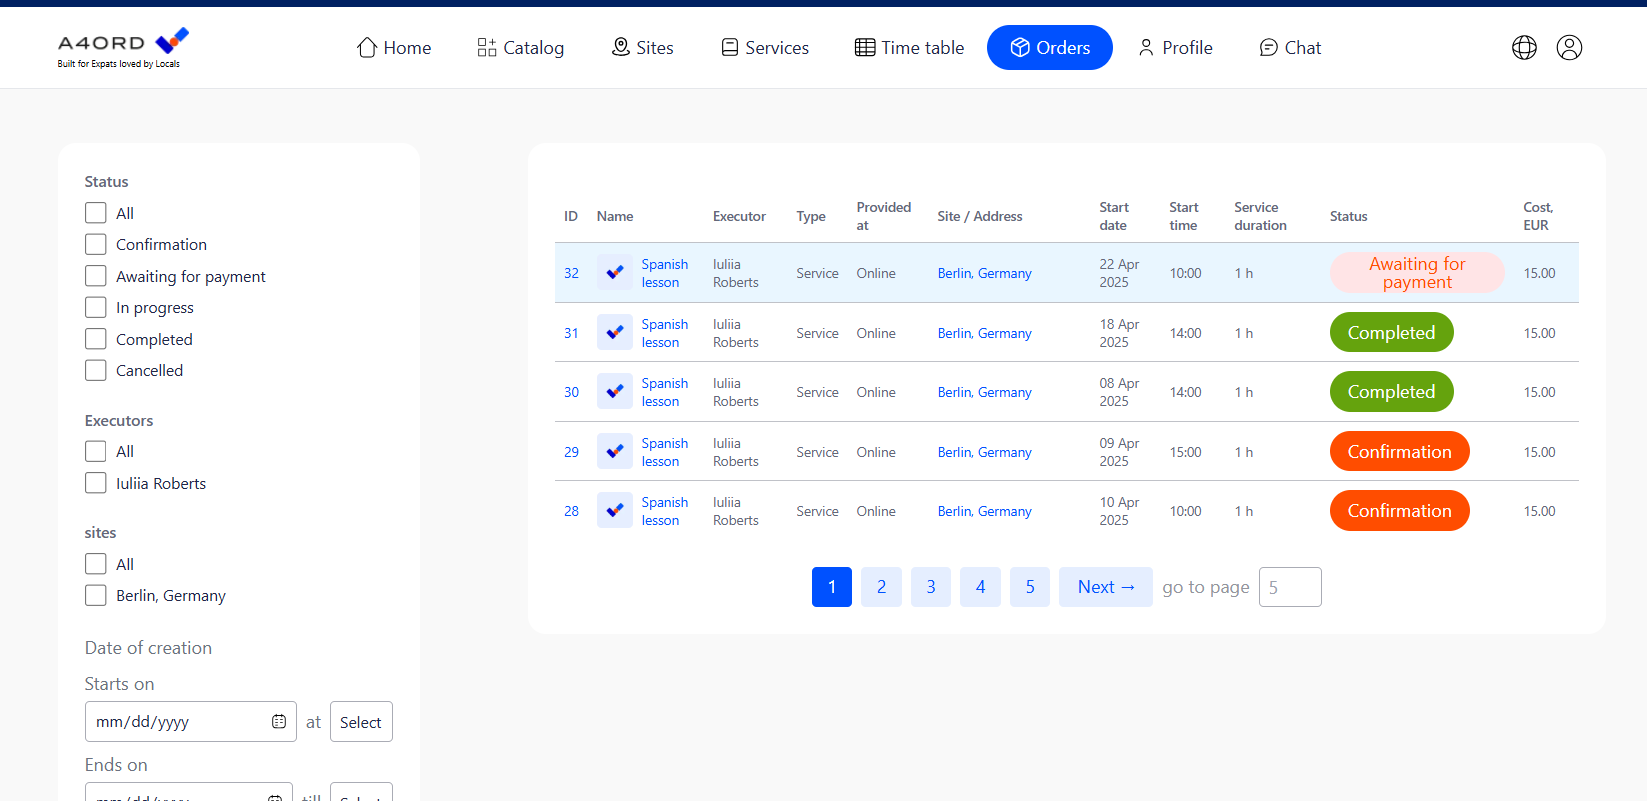Tick the In progress status checkbox
1647x801 pixels.
(96, 307)
